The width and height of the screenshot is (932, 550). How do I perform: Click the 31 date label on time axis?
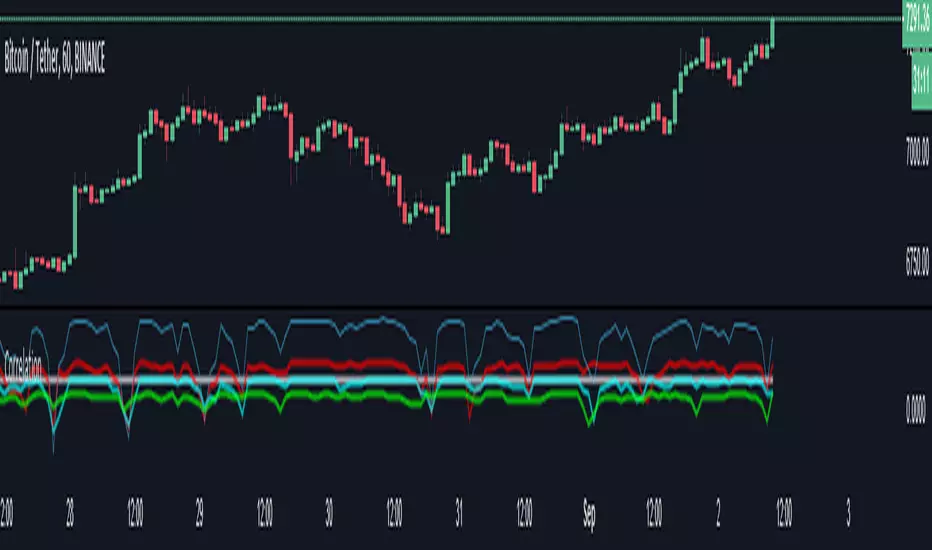click(459, 513)
